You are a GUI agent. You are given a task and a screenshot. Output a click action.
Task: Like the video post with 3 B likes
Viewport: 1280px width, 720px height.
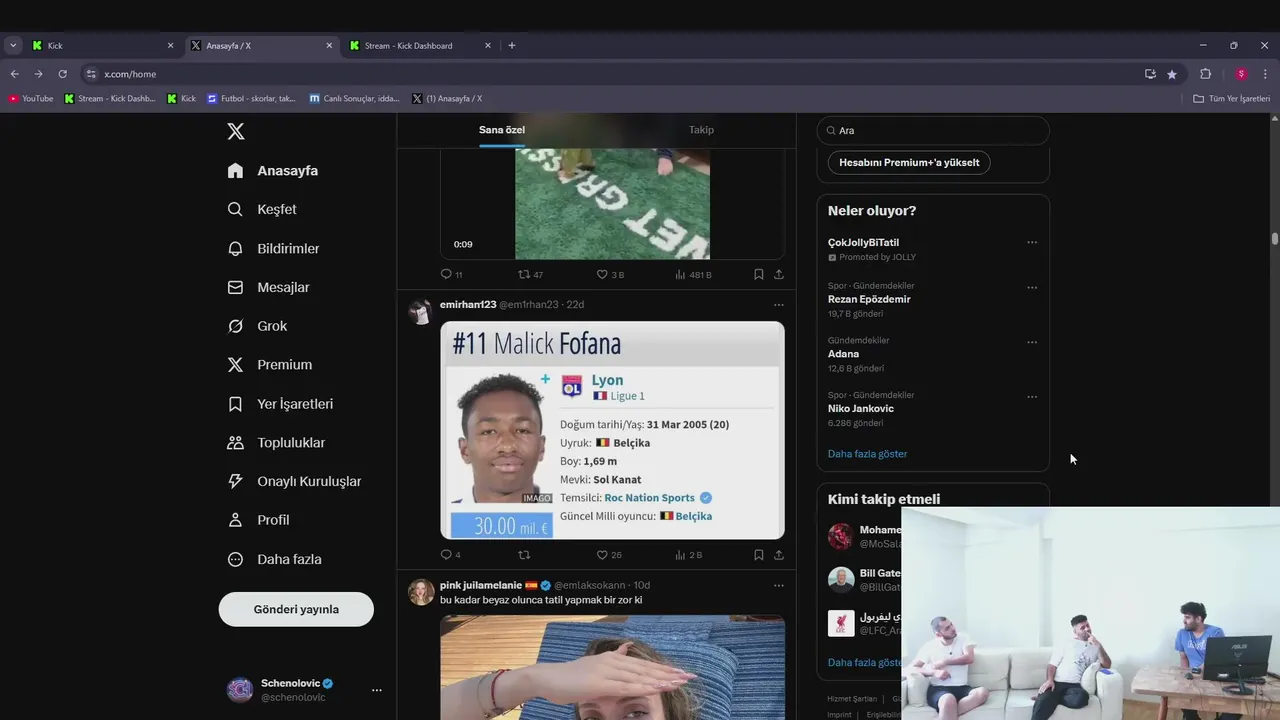603,274
